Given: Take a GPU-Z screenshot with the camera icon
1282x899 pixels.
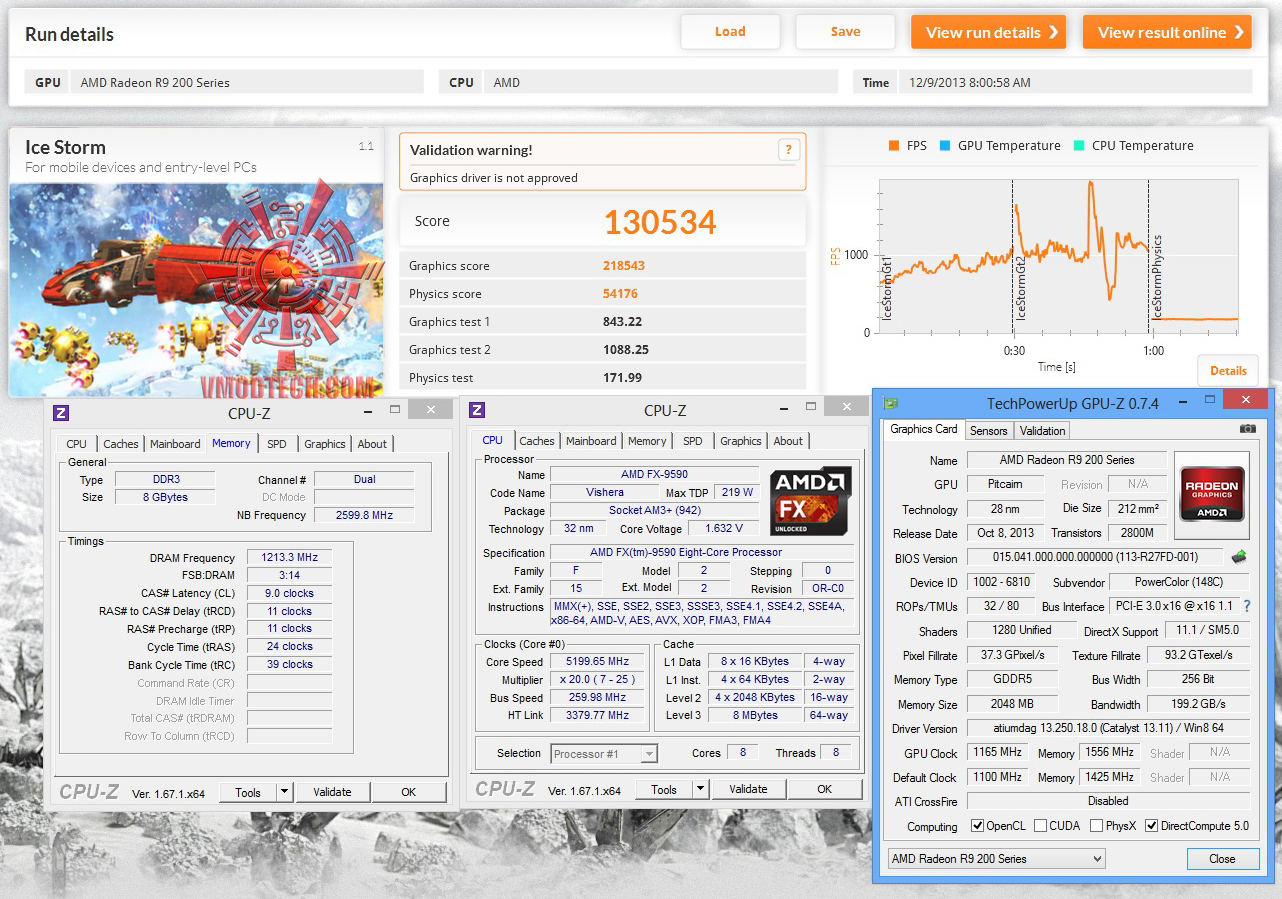Looking at the screenshot, I should 1247,428.
